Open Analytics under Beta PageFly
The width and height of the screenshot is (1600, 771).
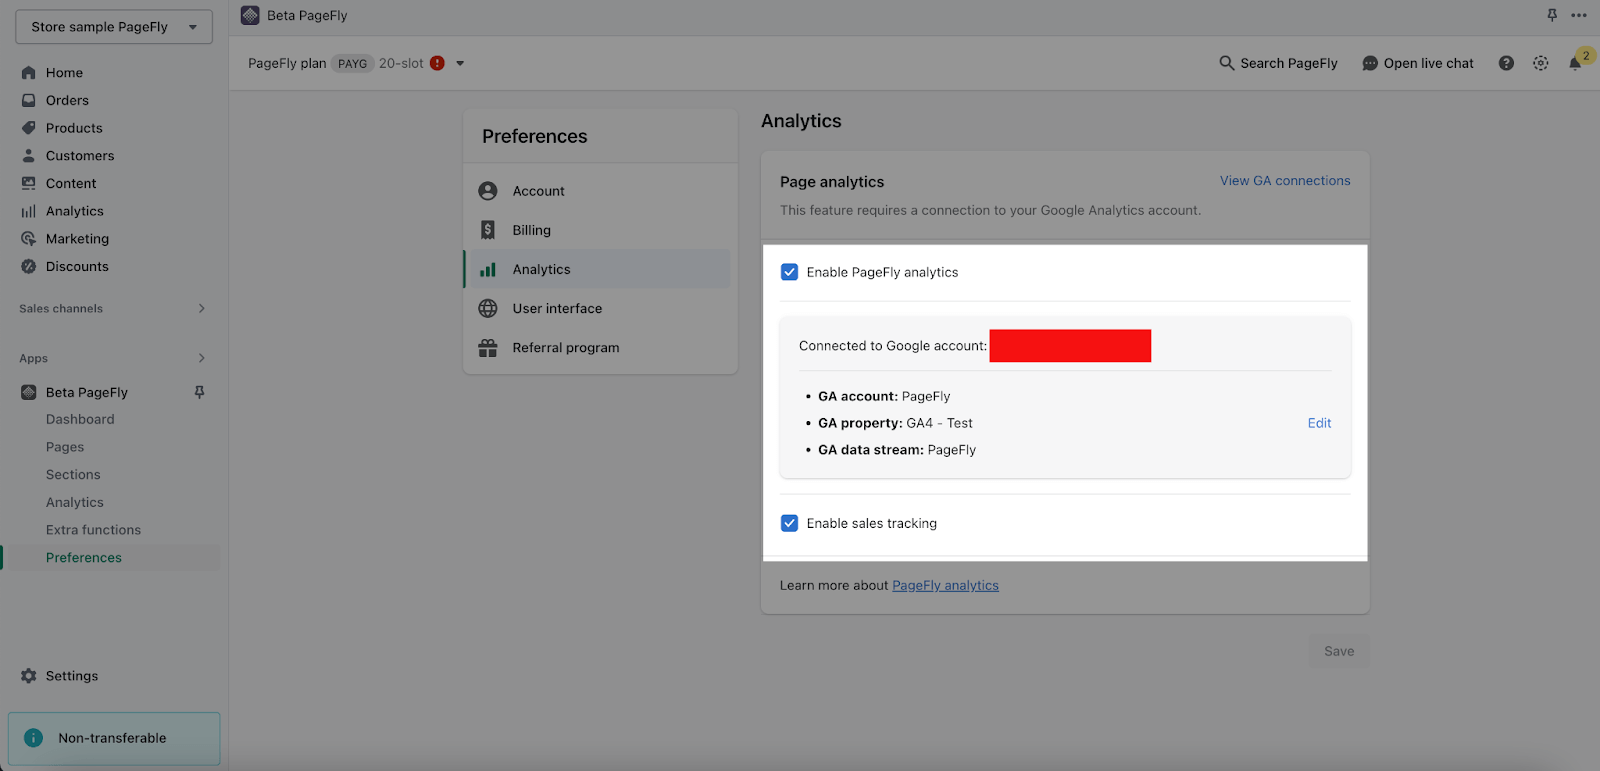[75, 502]
